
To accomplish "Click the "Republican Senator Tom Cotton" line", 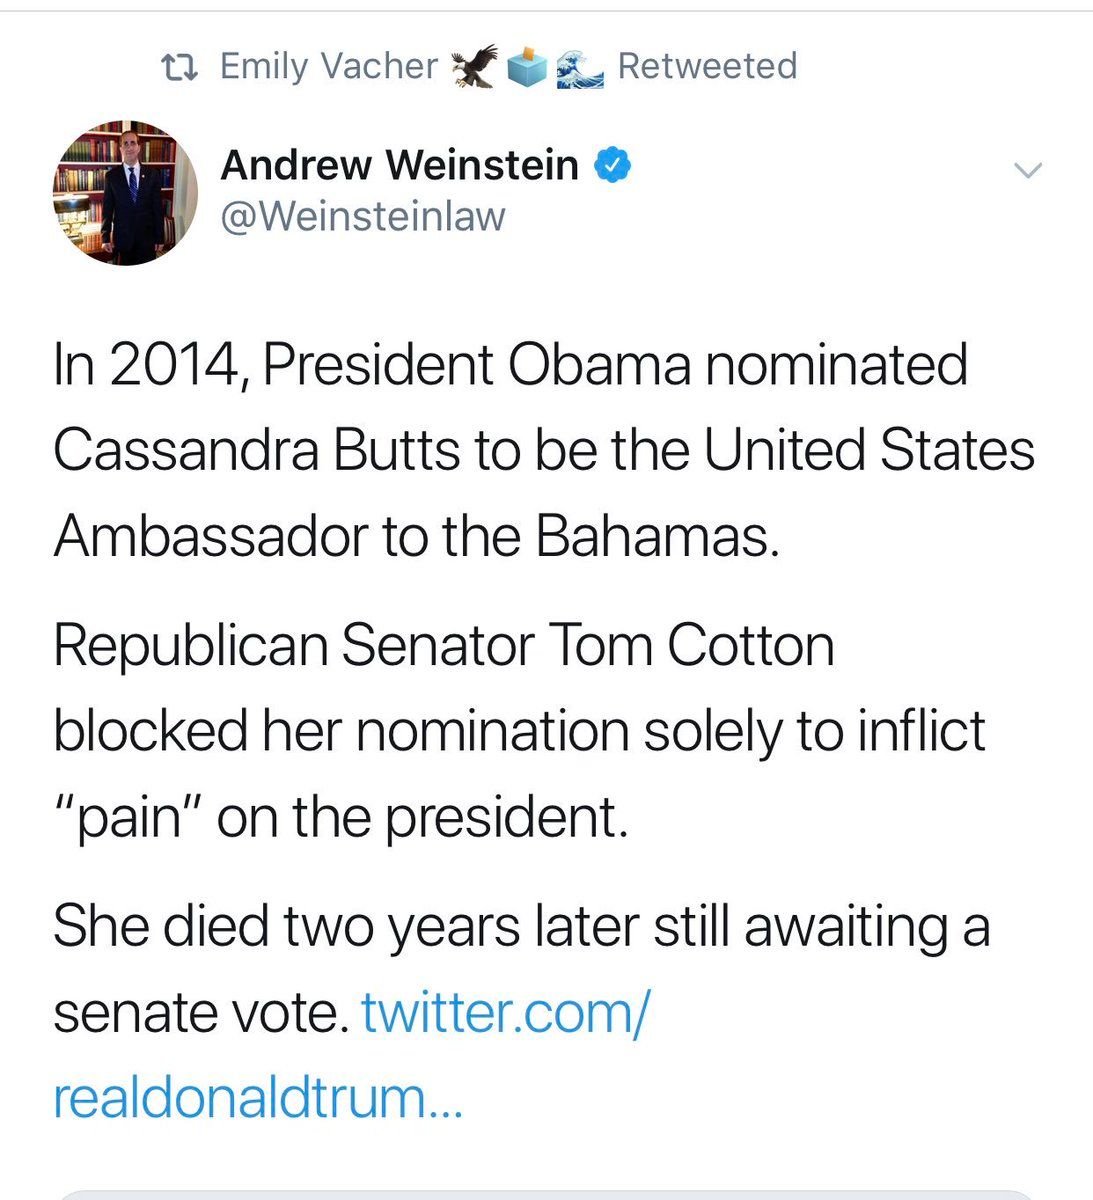I will click(443, 646).
